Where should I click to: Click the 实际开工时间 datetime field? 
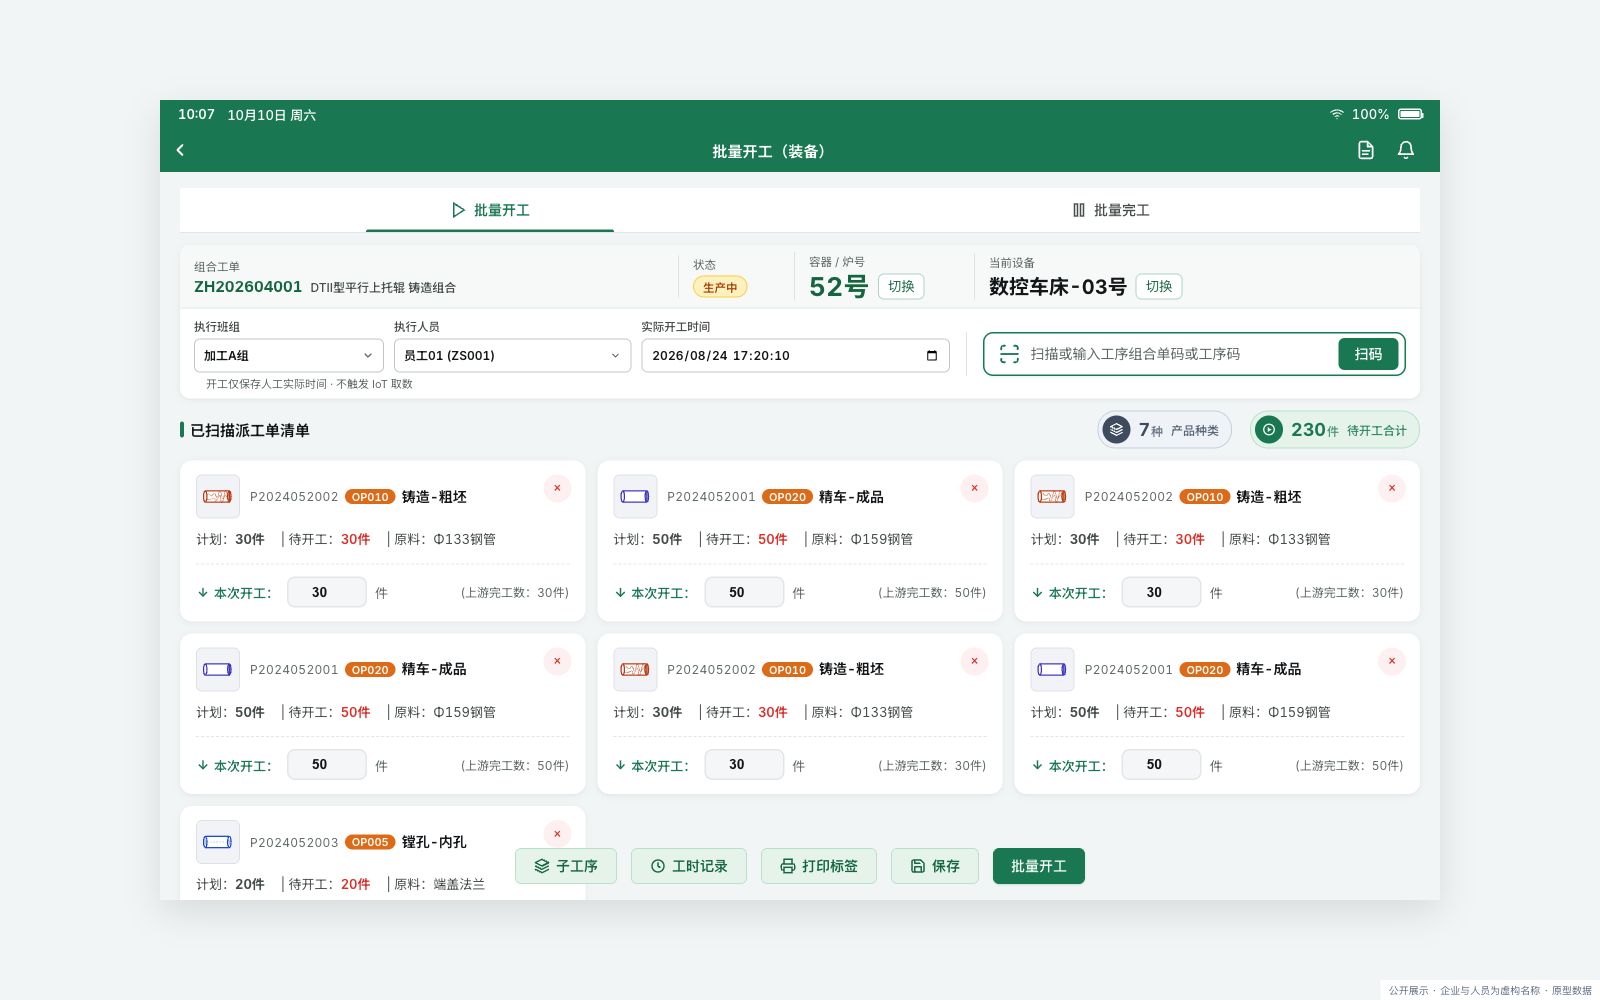[x=795, y=356]
